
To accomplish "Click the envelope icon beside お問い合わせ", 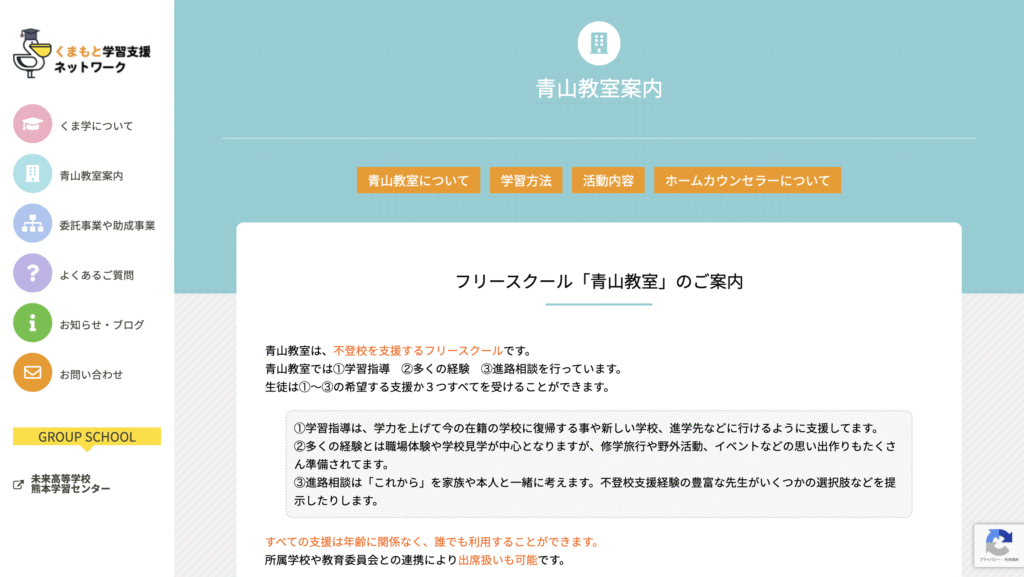I will (x=33, y=373).
